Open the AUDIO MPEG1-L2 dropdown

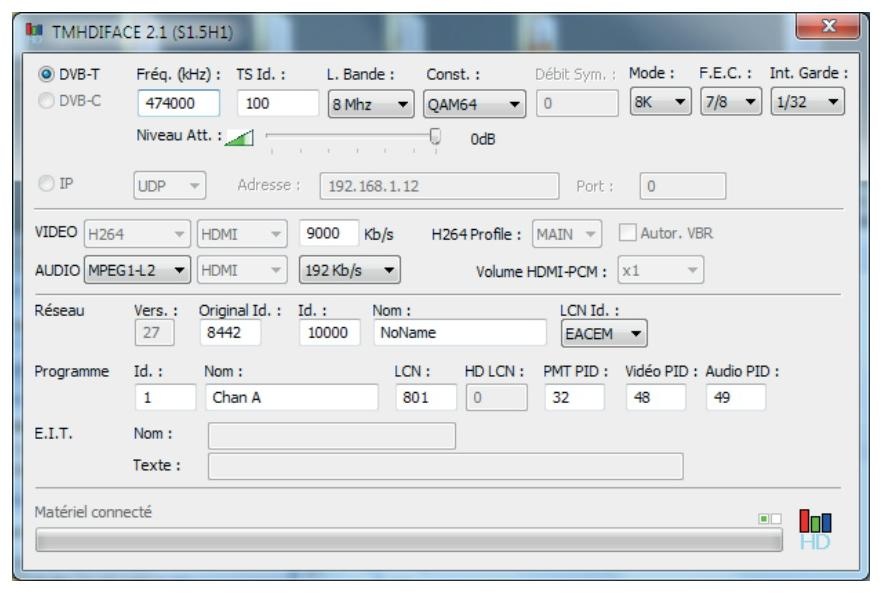click(137, 270)
